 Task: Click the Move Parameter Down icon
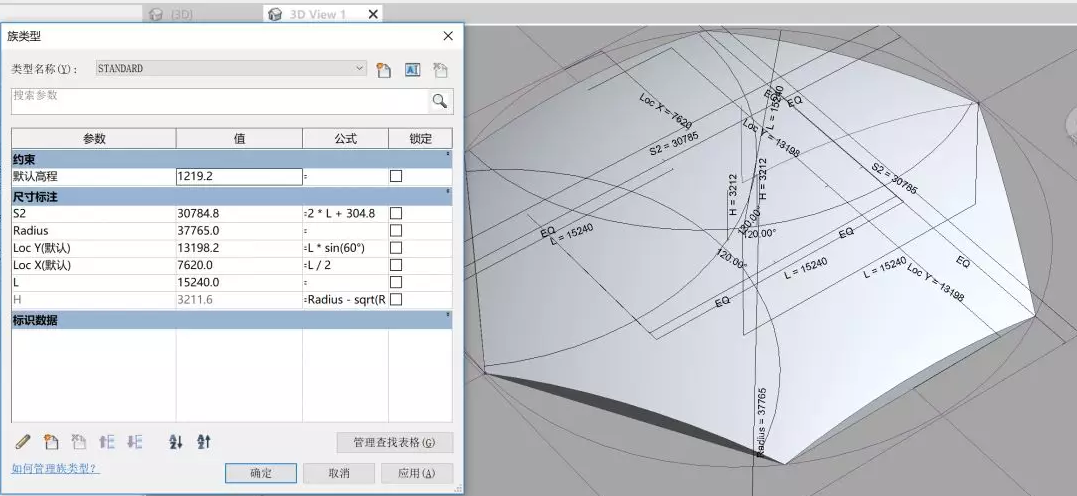coord(135,442)
